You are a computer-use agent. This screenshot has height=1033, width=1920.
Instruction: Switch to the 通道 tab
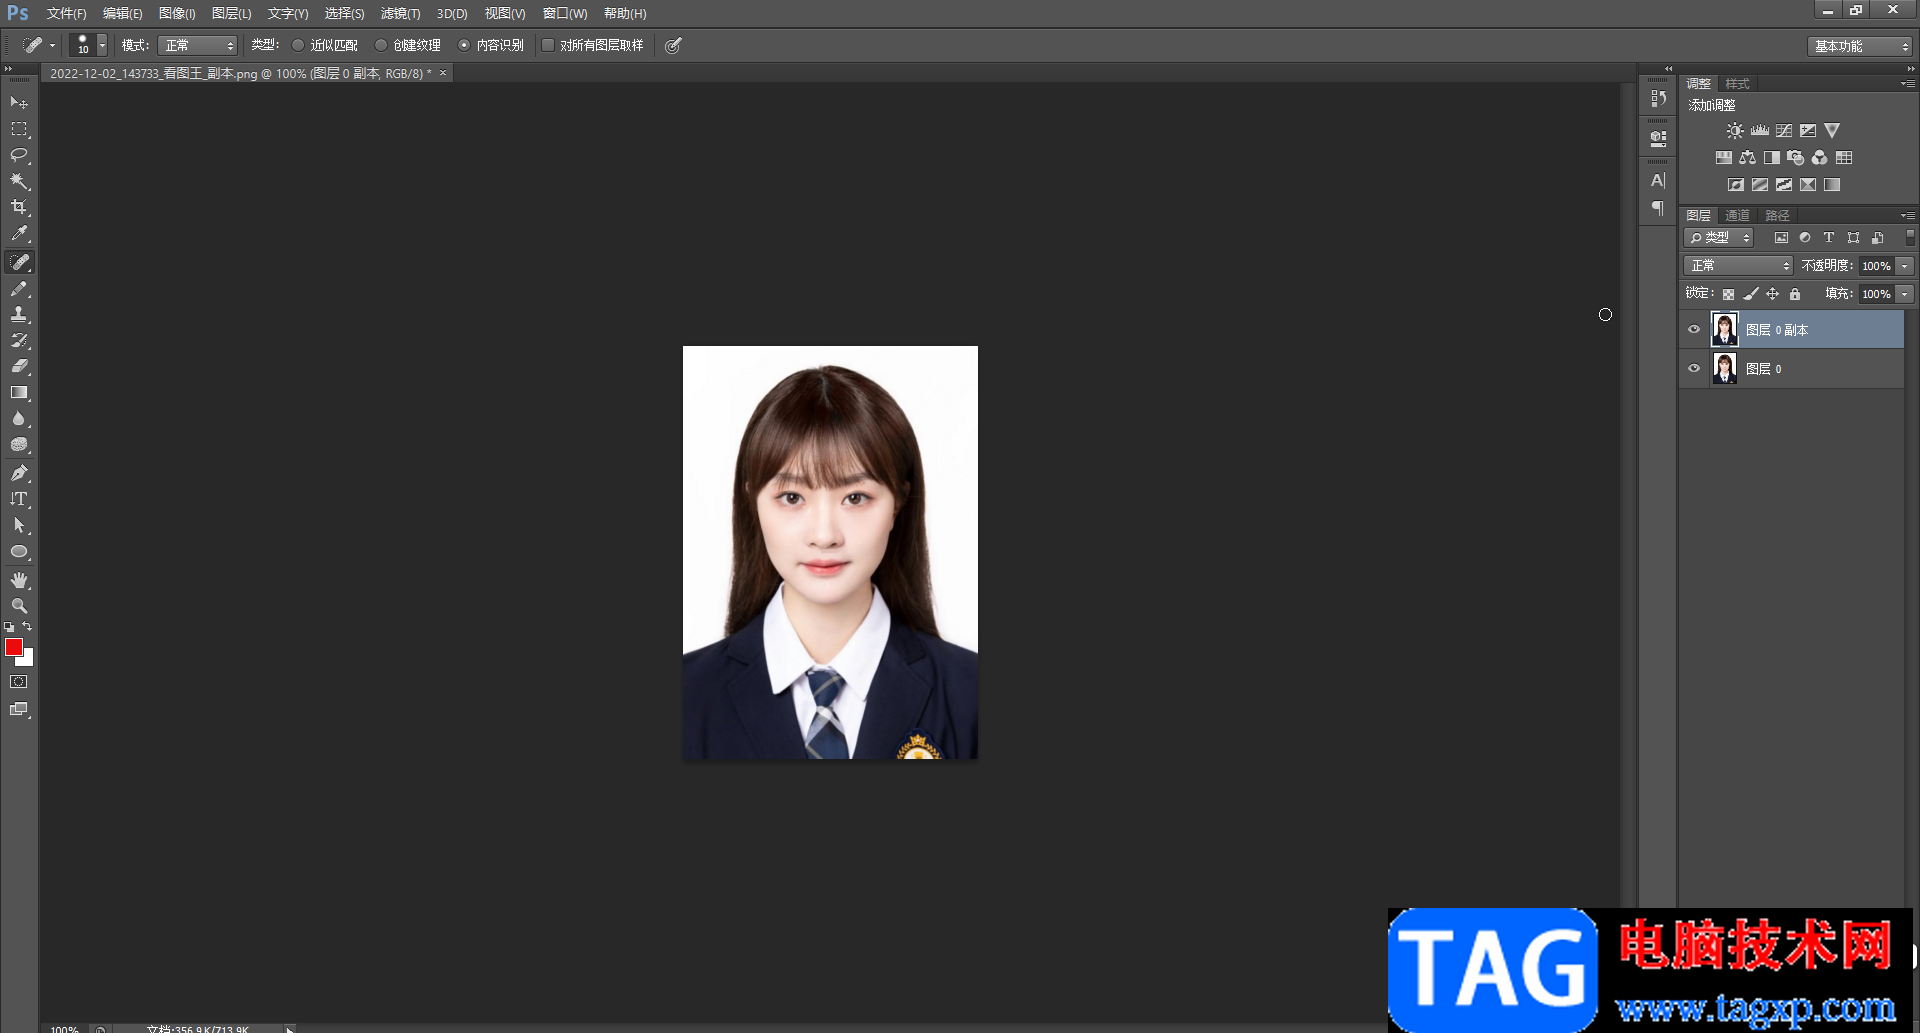pyautogui.click(x=1737, y=215)
